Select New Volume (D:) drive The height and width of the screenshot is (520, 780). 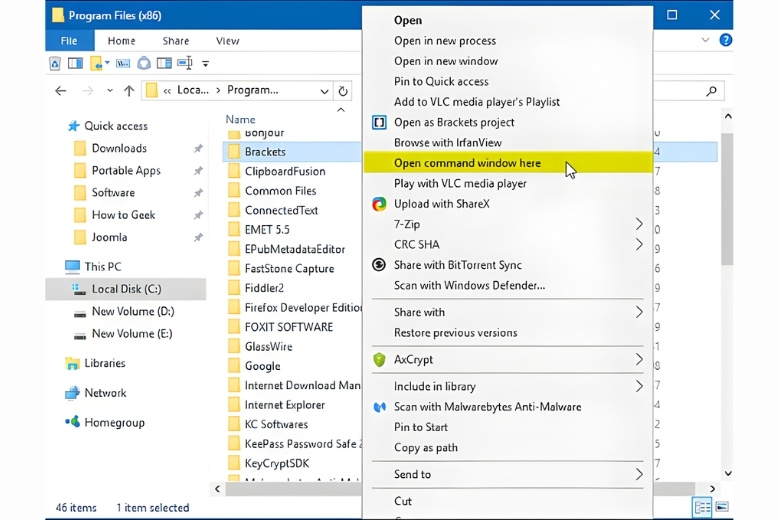(124, 312)
